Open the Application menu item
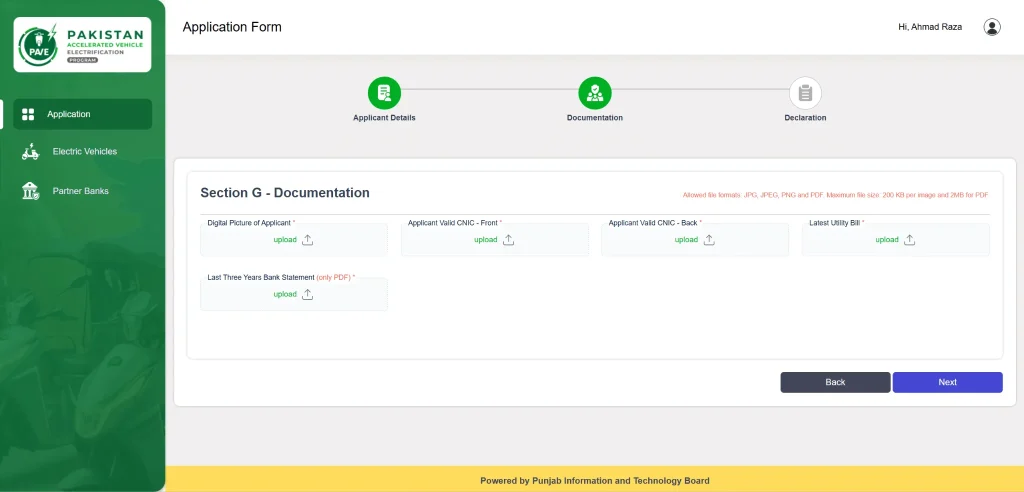Image resolution: width=1024 pixels, height=492 pixels. coord(82,114)
